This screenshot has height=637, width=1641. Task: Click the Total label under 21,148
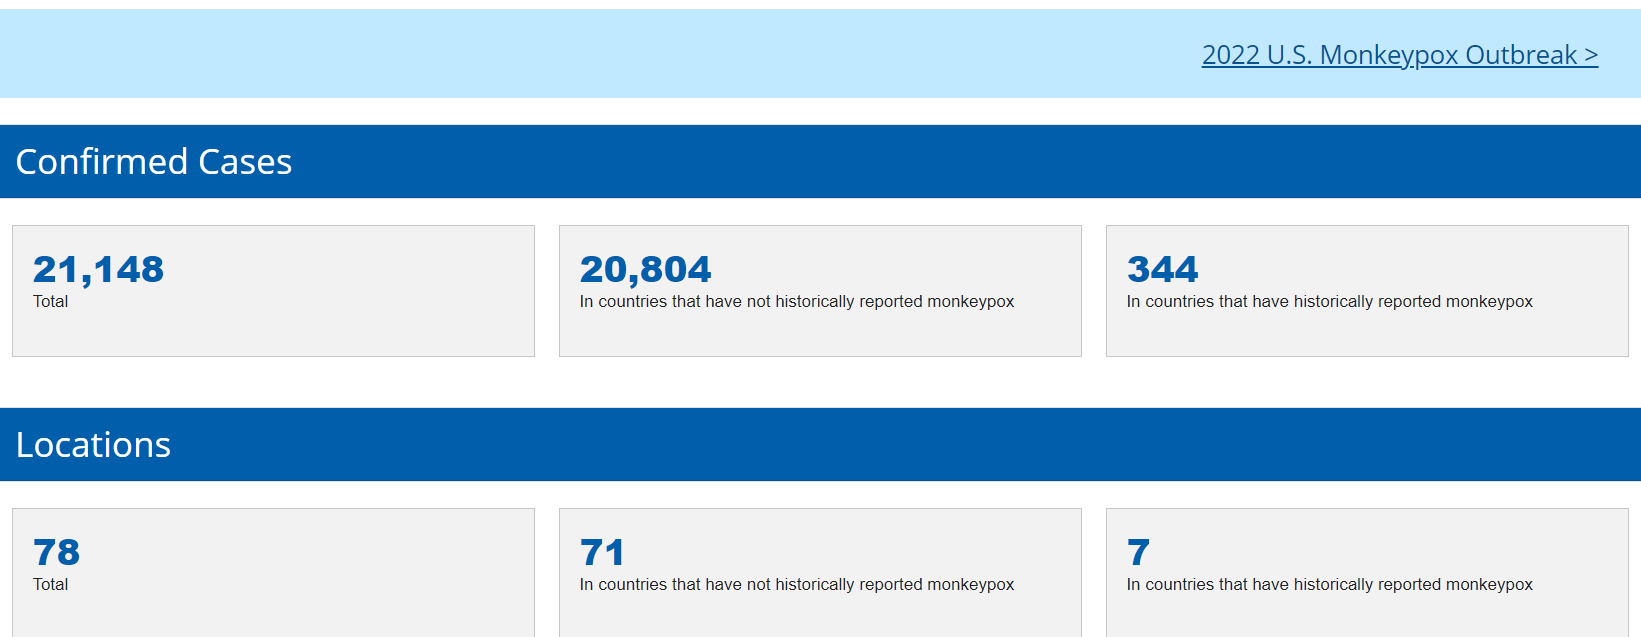click(x=50, y=302)
